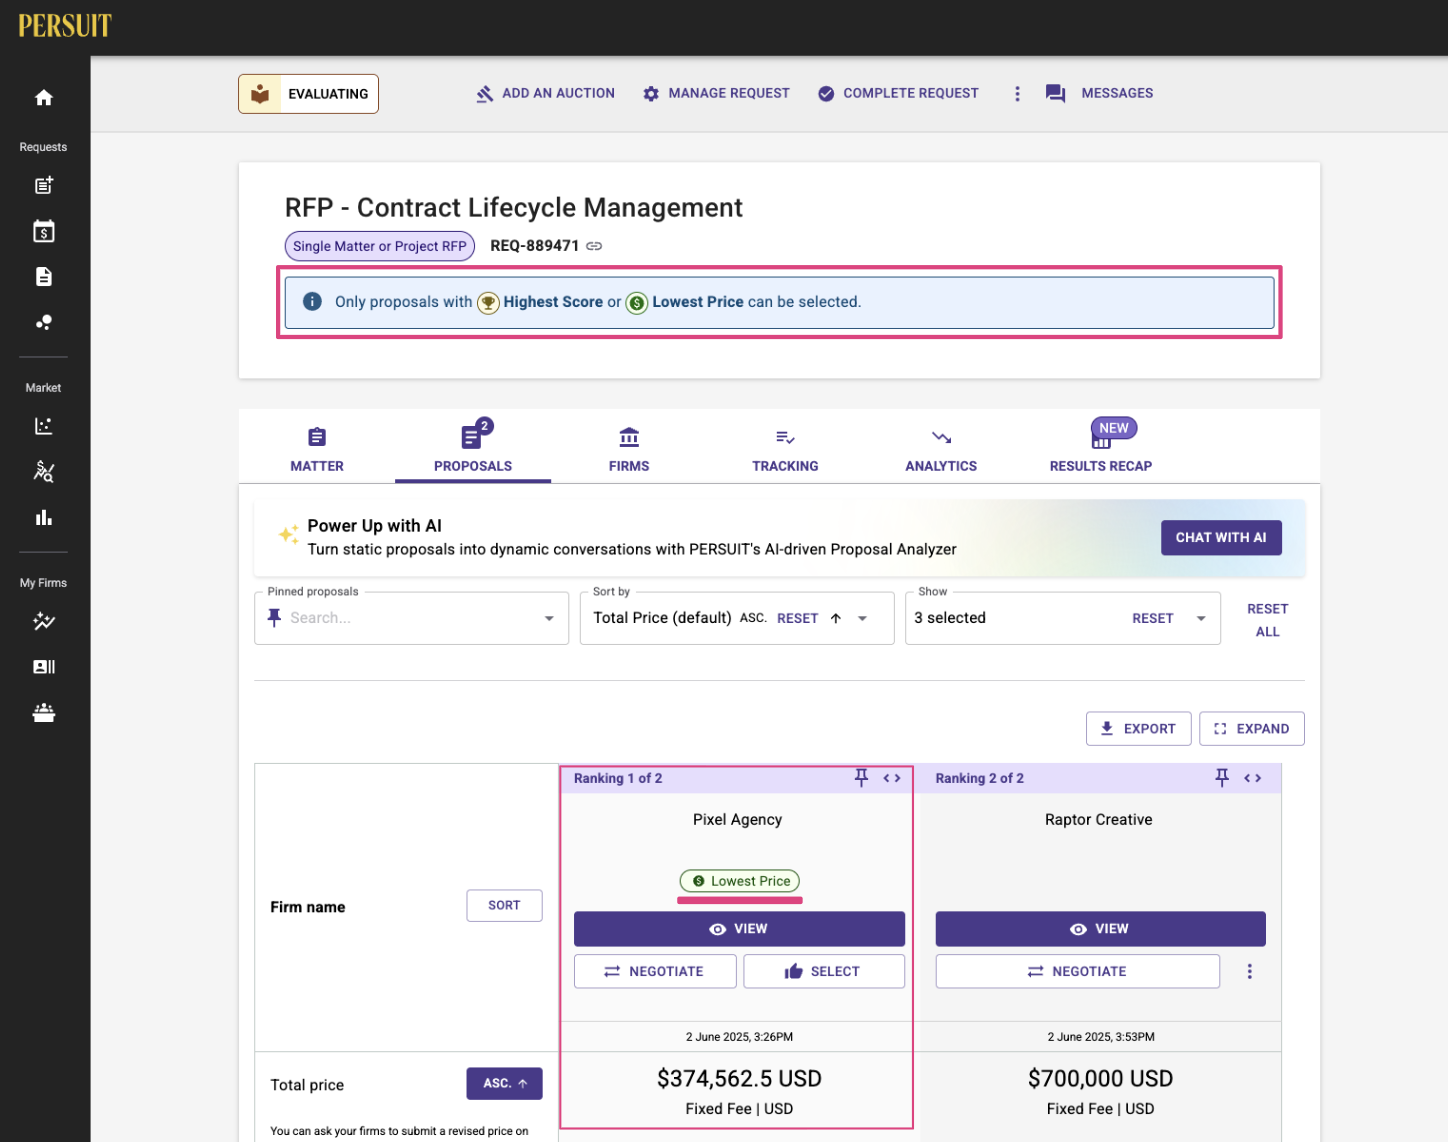Viewport: 1448px width, 1142px height.
Task: Click the move arrows on Ranking 2 of 2
Action: click(x=1252, y=778)
